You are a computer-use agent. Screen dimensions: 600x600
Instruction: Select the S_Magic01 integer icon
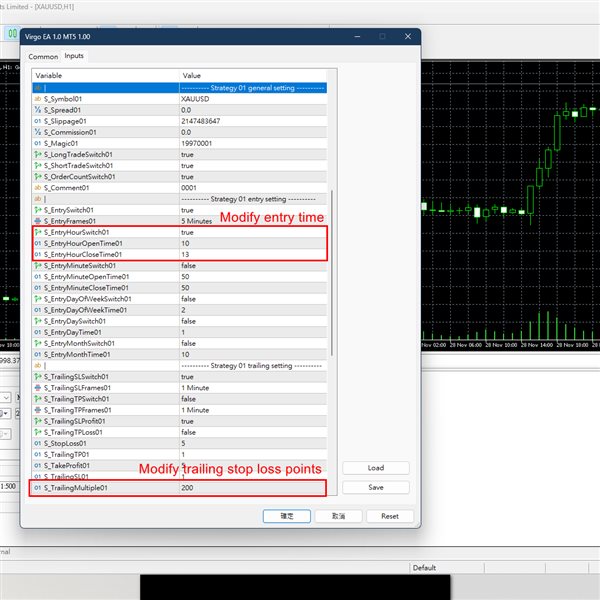38,143
